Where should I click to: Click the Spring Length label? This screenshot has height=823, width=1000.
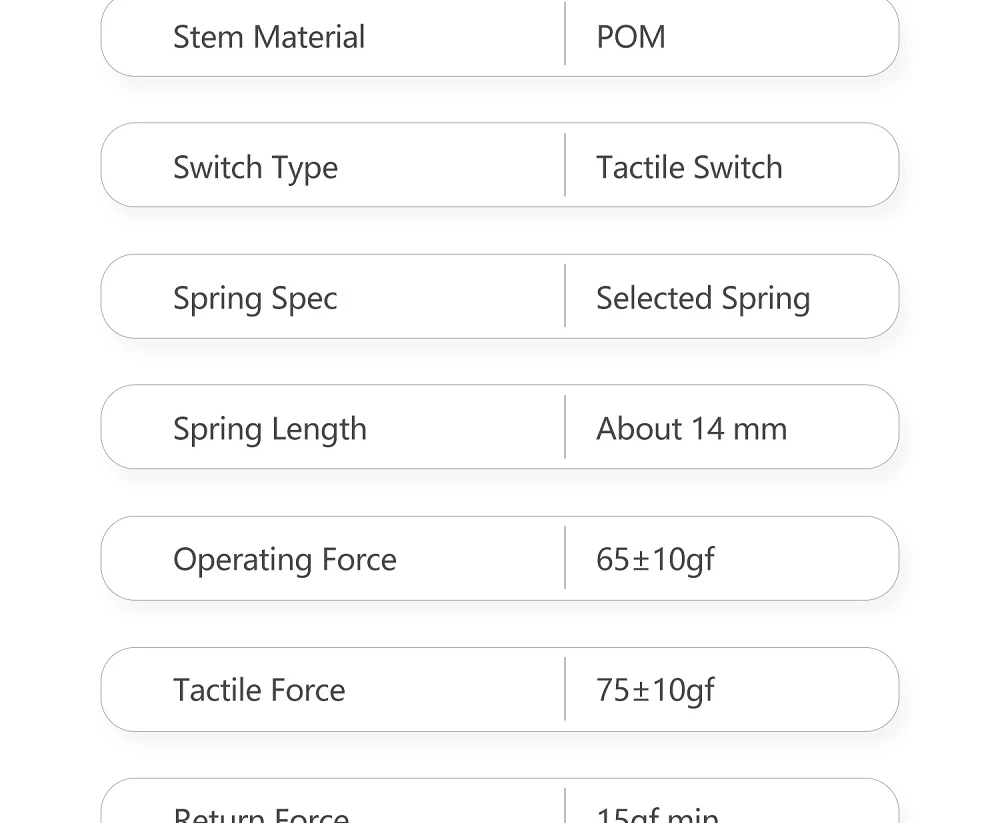pos(270,429)
